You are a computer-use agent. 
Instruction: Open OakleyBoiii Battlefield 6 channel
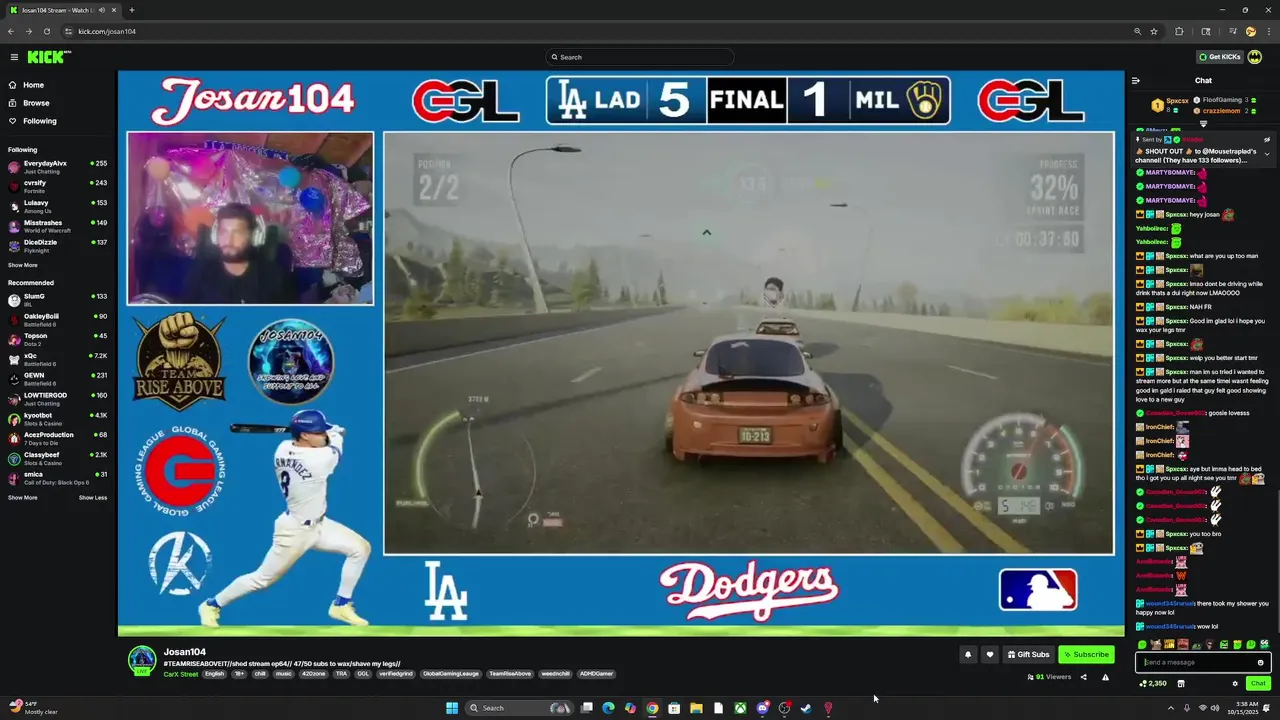click(x=58, y=319)
